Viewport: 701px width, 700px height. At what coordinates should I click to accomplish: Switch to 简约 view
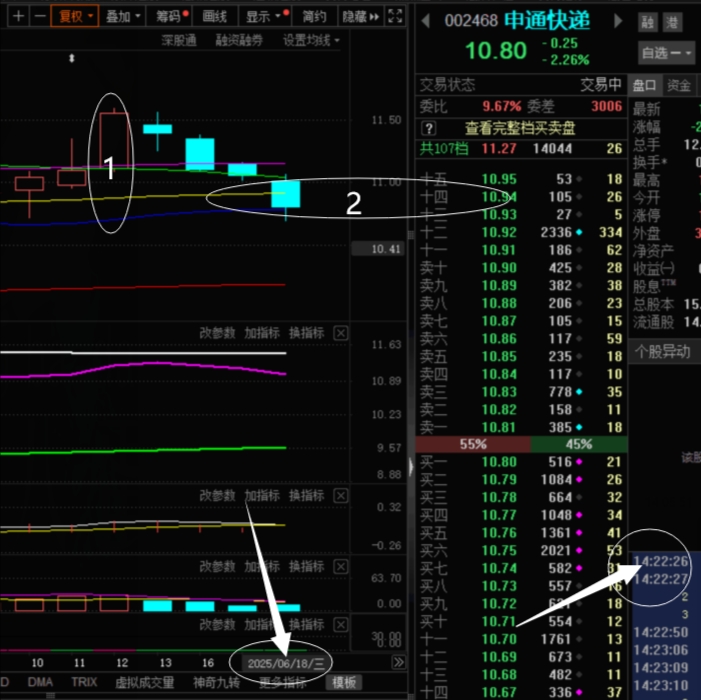click(x=314, y=17)
